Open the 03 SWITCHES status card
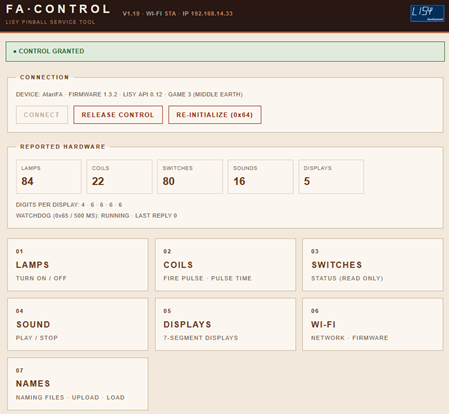Viewport: 449px width, 414px height. [x=373, y=265]
